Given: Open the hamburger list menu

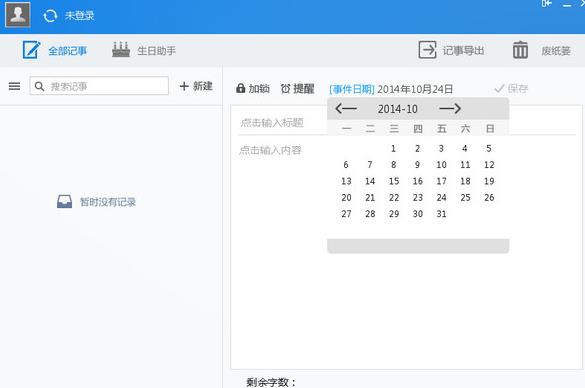Looking at the screenshot, I should coord(15,86).
